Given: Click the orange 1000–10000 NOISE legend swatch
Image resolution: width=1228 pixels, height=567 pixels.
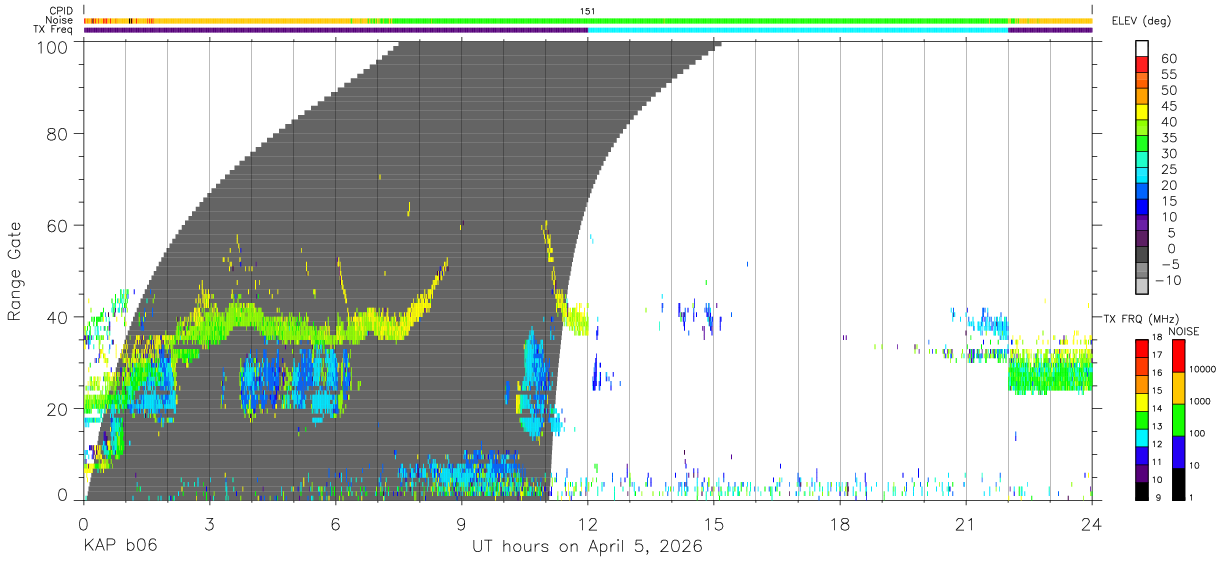Looking at the screenshot, I should [x=1179, y=386].
